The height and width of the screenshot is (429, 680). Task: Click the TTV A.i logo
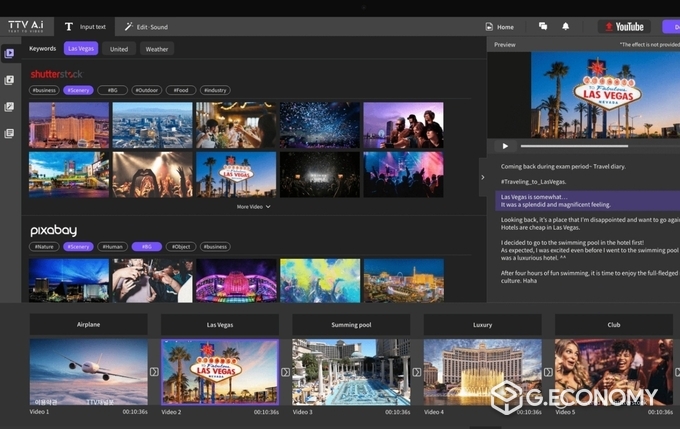[x=26, y=26]
